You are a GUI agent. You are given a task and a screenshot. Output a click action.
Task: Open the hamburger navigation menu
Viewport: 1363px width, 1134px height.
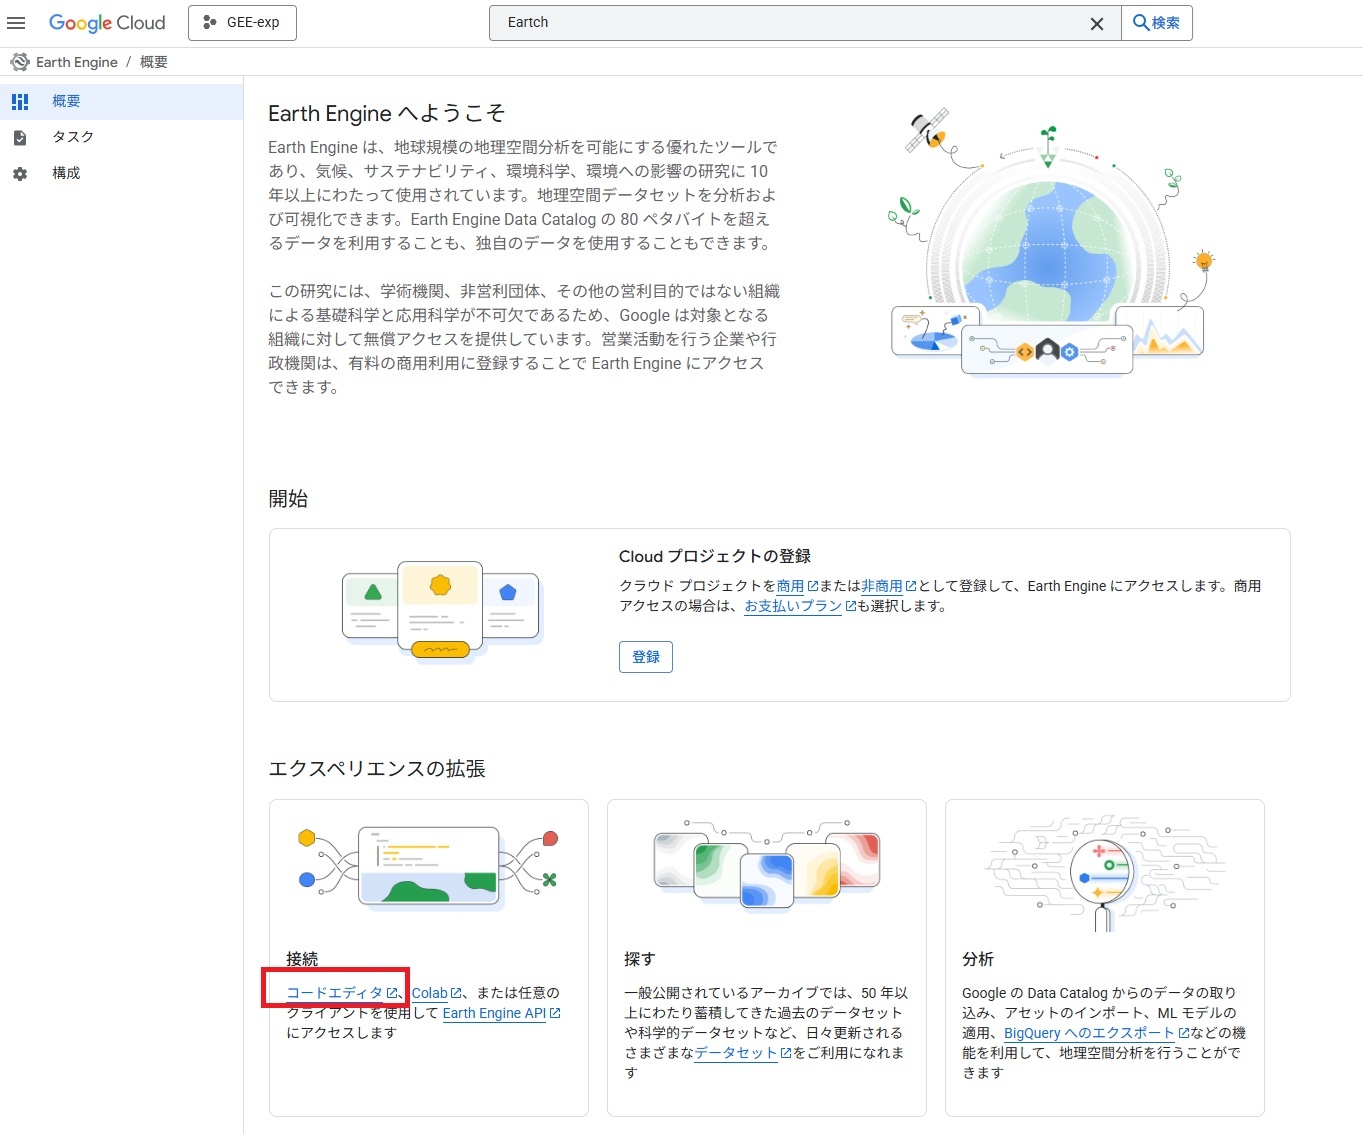pos(16,23)
